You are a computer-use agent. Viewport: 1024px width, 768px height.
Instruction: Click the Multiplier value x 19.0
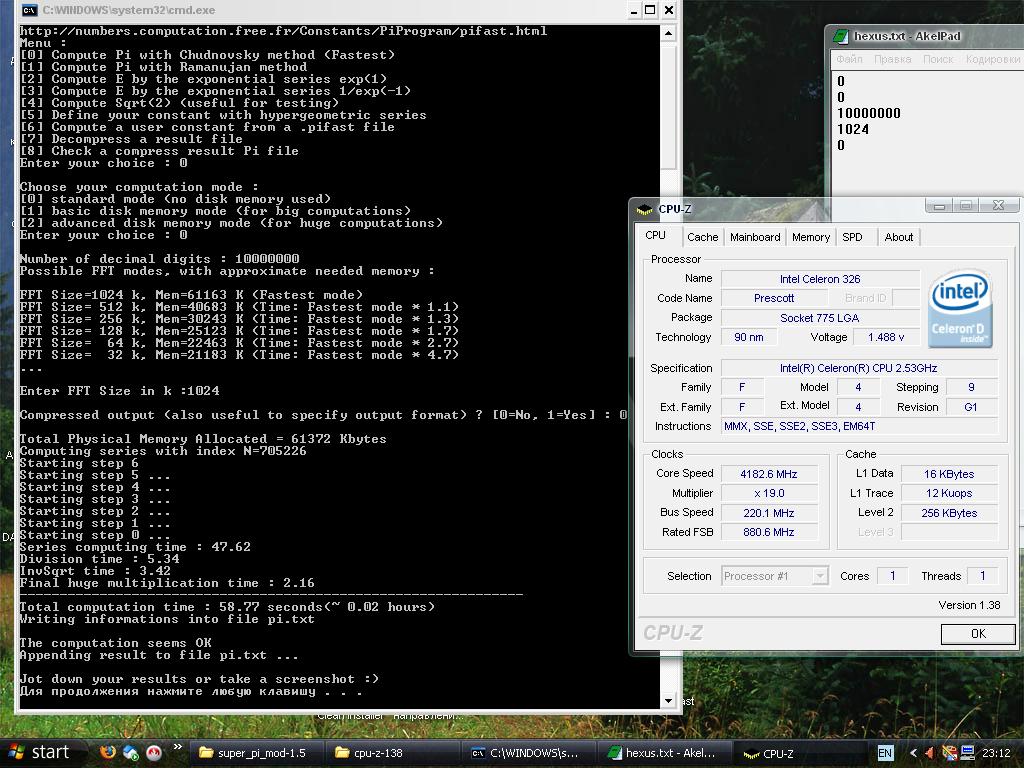point(769,494)
